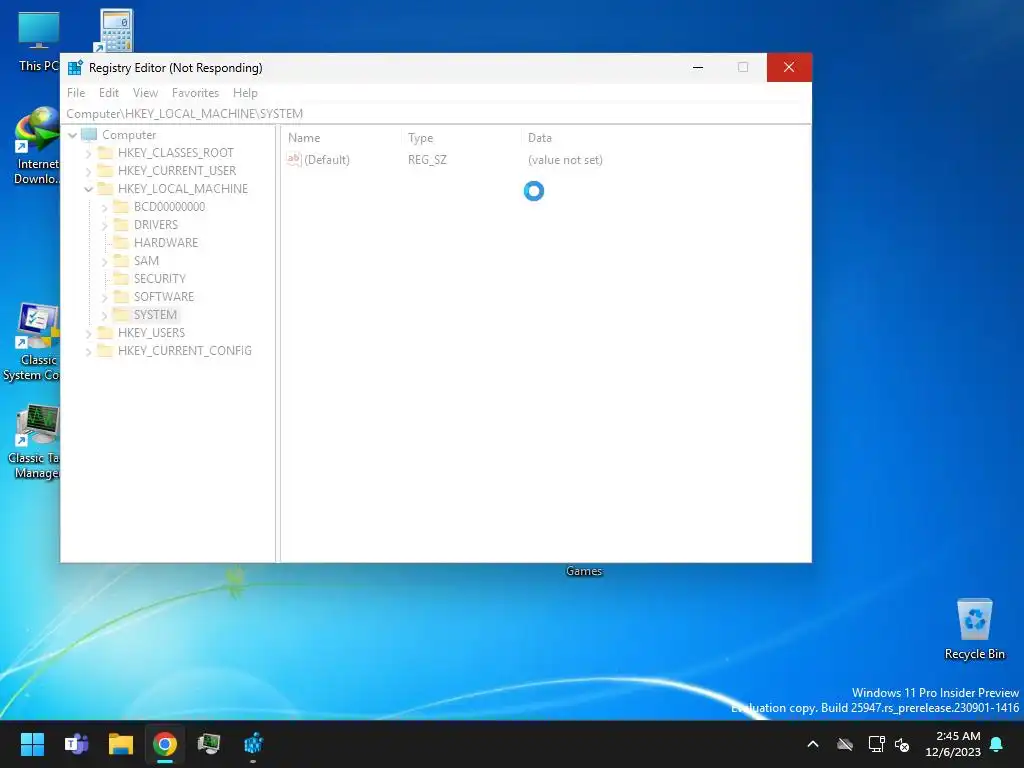Sort values by Name column header
1024x768 pixels.
point(341,138)
